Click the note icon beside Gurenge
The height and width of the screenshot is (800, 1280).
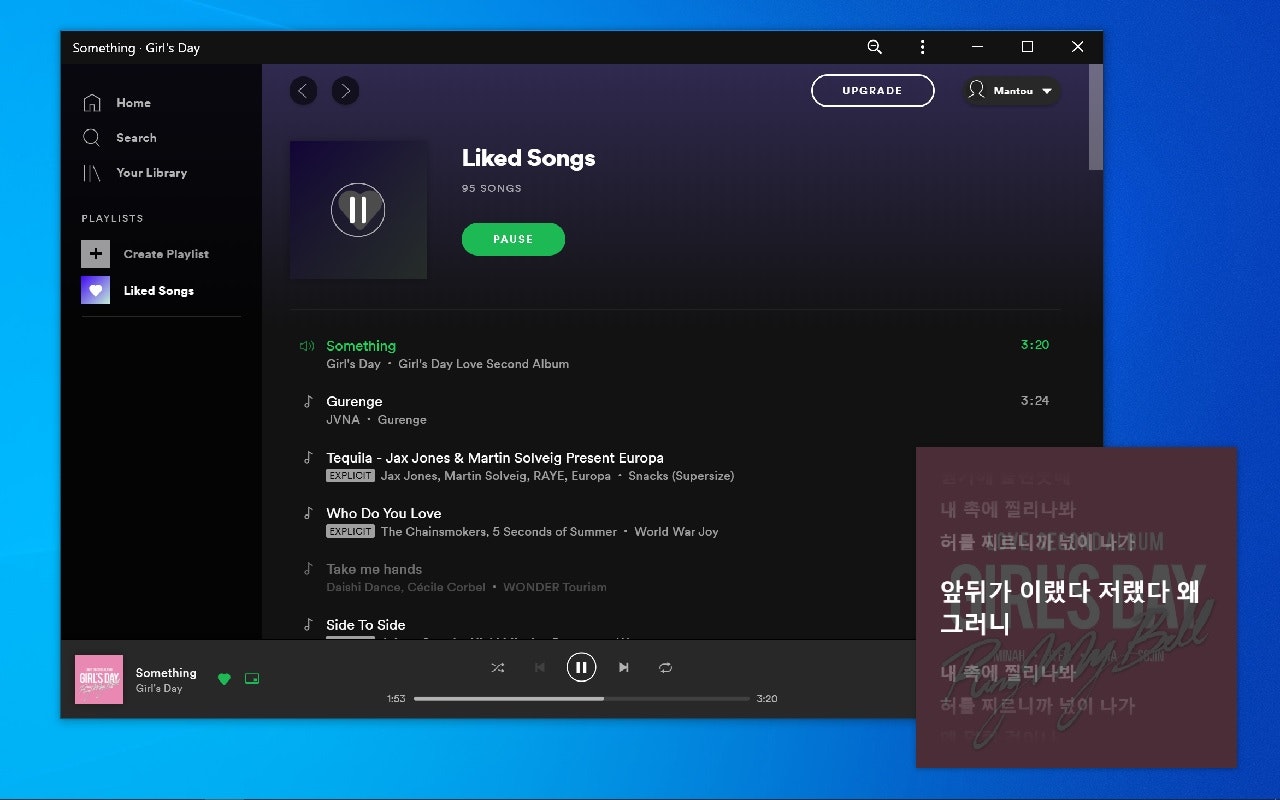308,402
